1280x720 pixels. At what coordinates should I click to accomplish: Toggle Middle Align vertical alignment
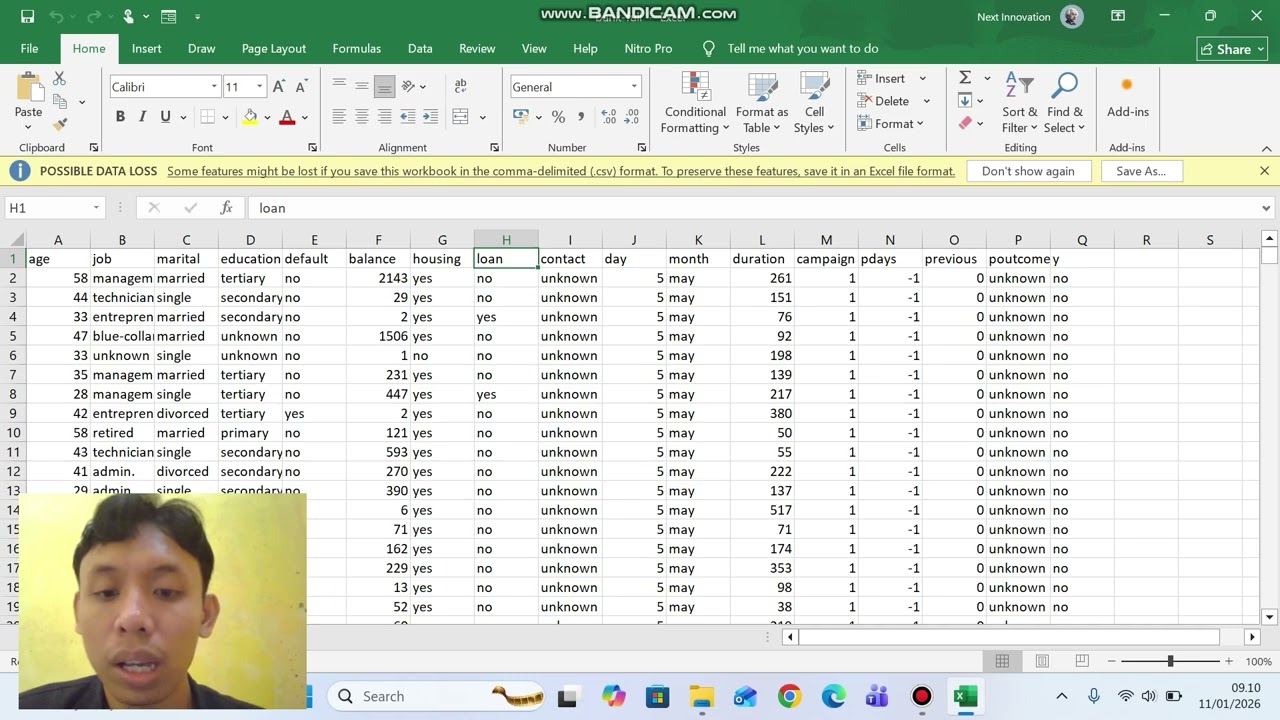click(x=362, y=87)
